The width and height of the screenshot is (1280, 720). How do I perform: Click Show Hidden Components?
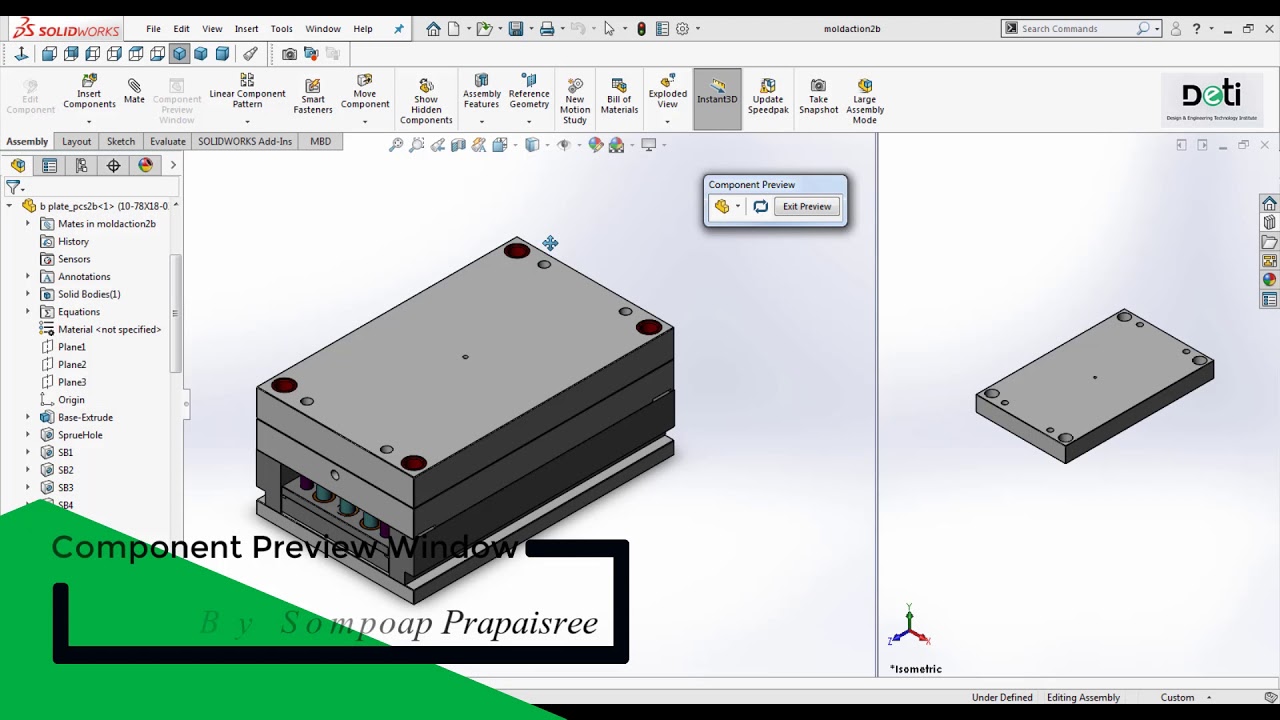coord(426,102)
